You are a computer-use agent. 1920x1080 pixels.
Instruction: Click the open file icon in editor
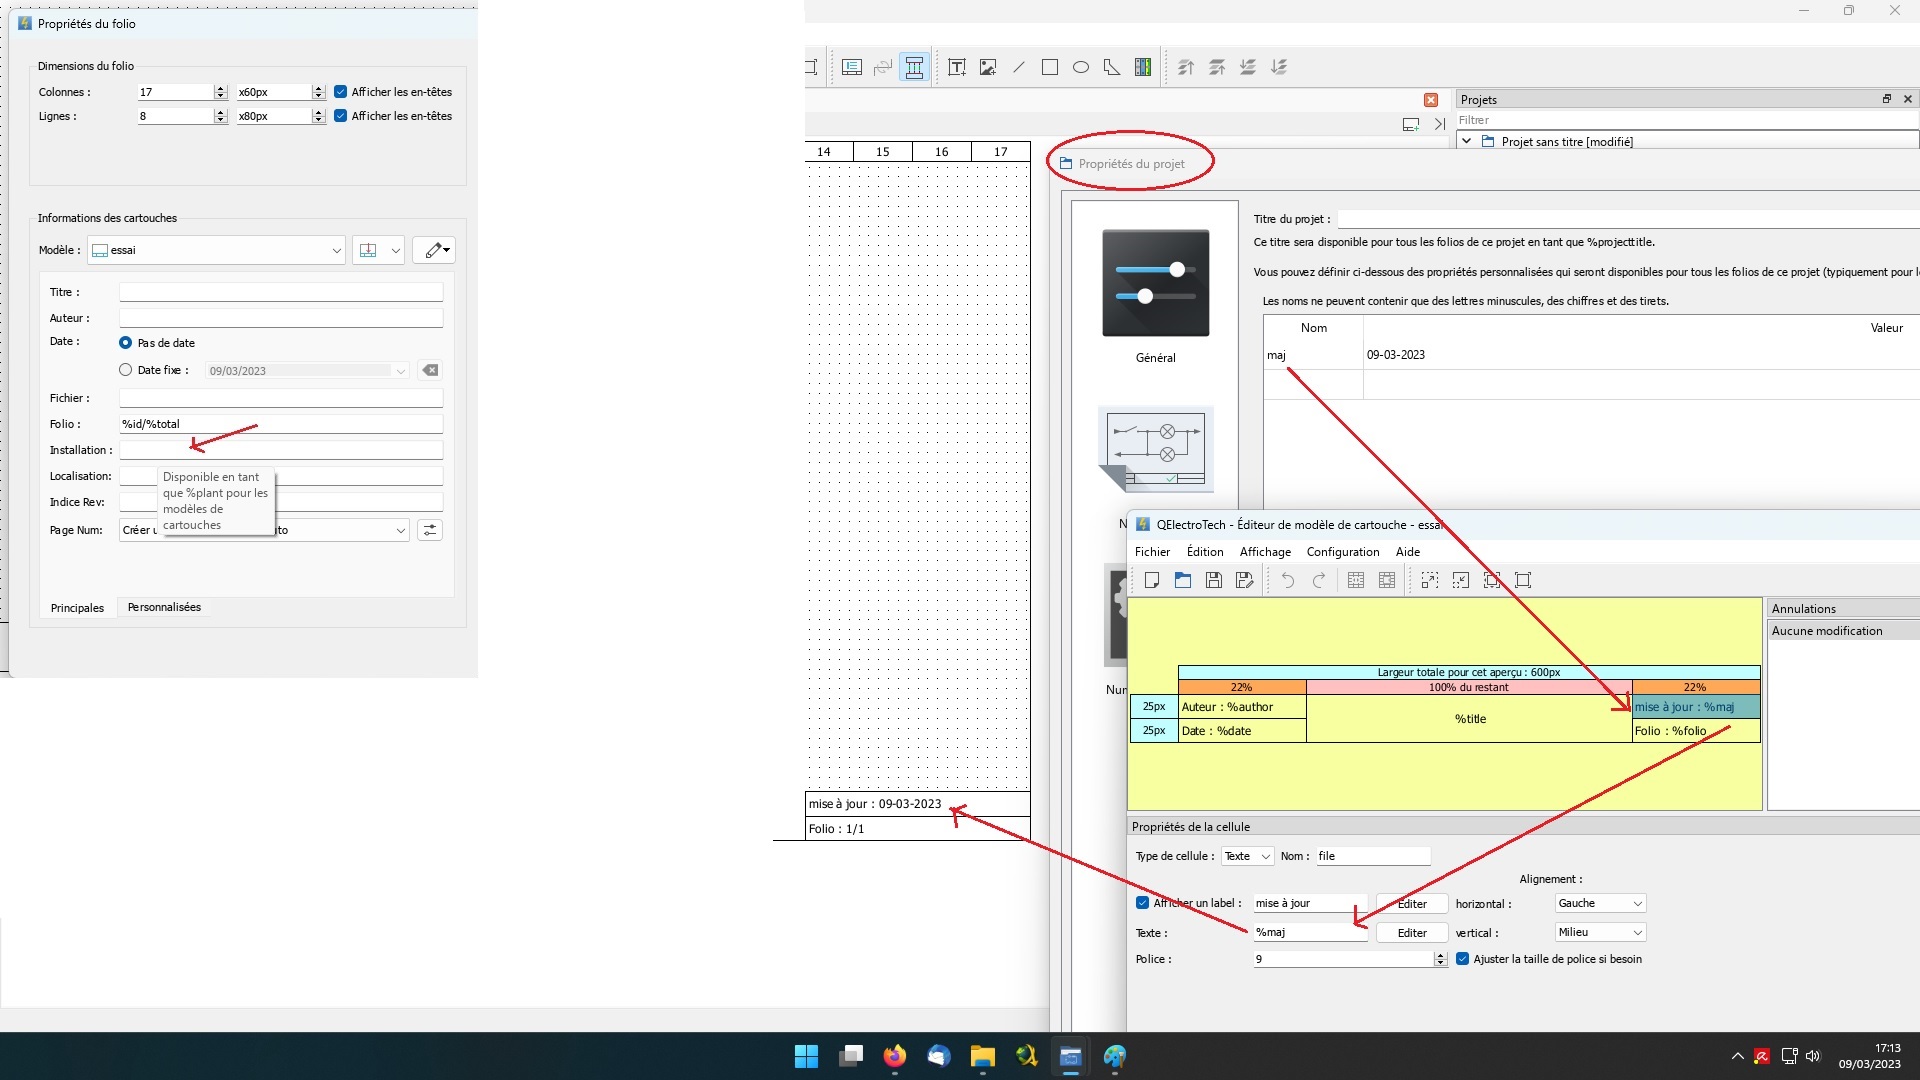[1183, 580]
